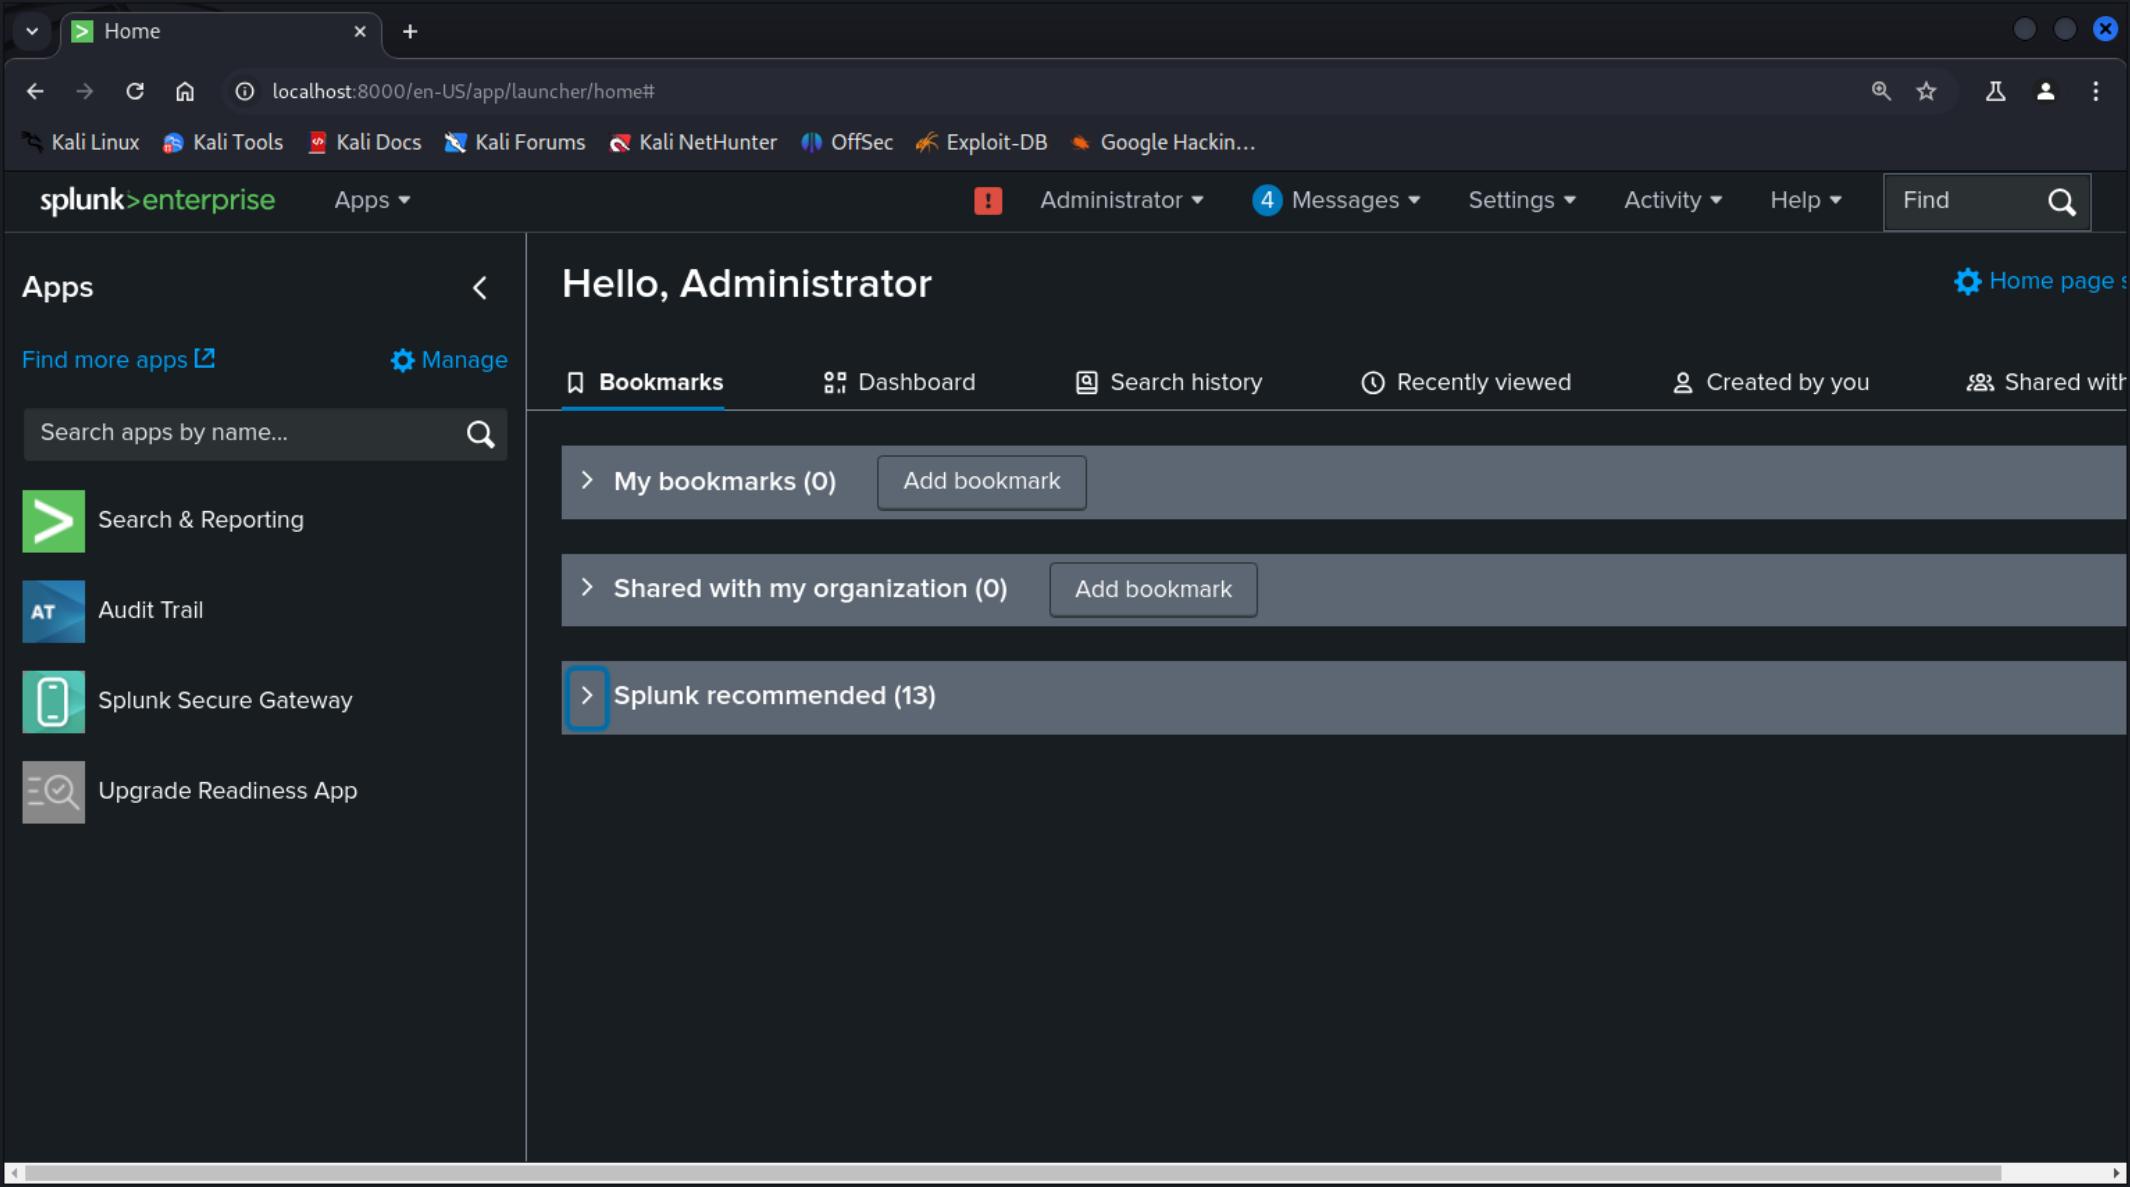Viewport: 2130px width, 1187px height.
Task: View site information icon in address bar
Action: coord(244,91)
